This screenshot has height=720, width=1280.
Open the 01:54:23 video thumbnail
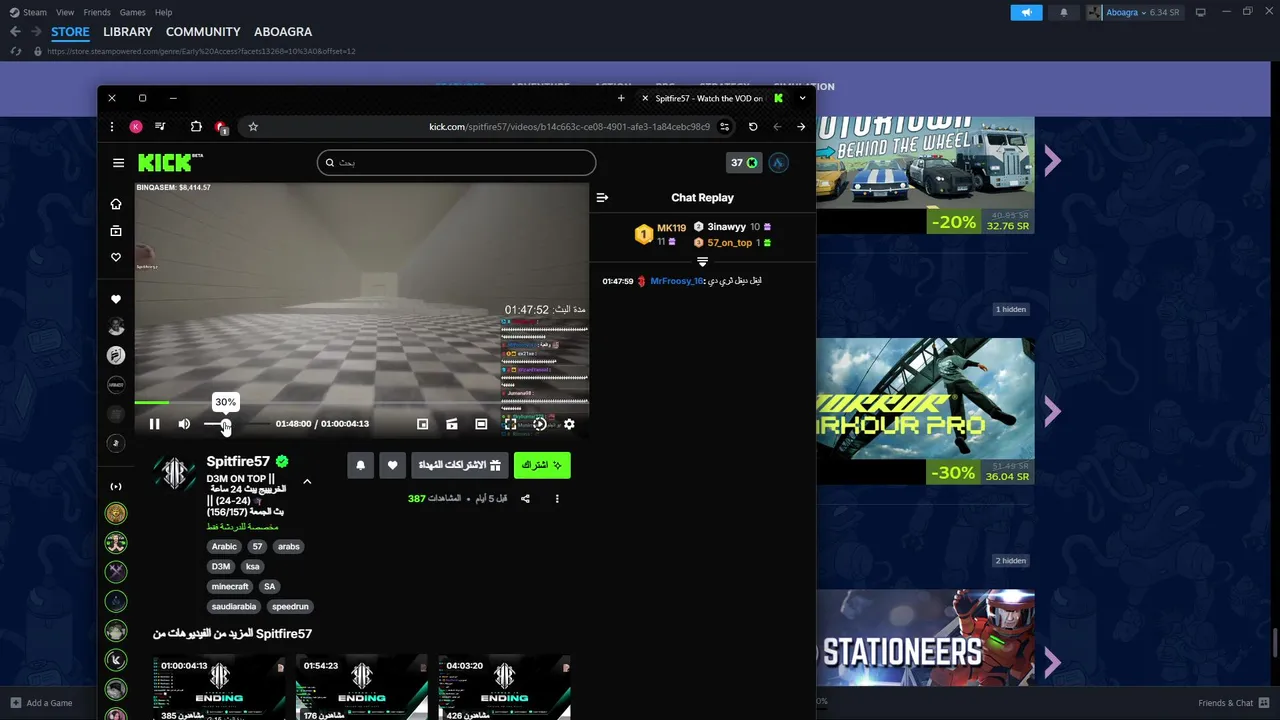pyautogui.click(x=362, y=687)
